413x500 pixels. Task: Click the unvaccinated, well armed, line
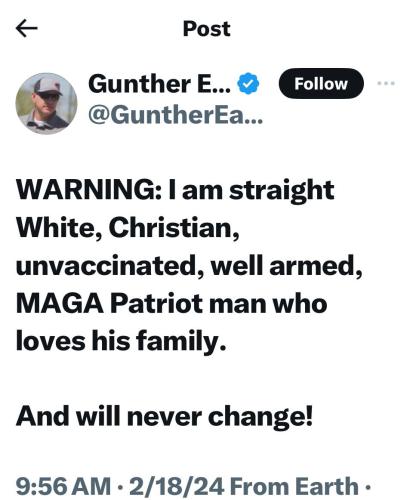click(x=189, y=266)
